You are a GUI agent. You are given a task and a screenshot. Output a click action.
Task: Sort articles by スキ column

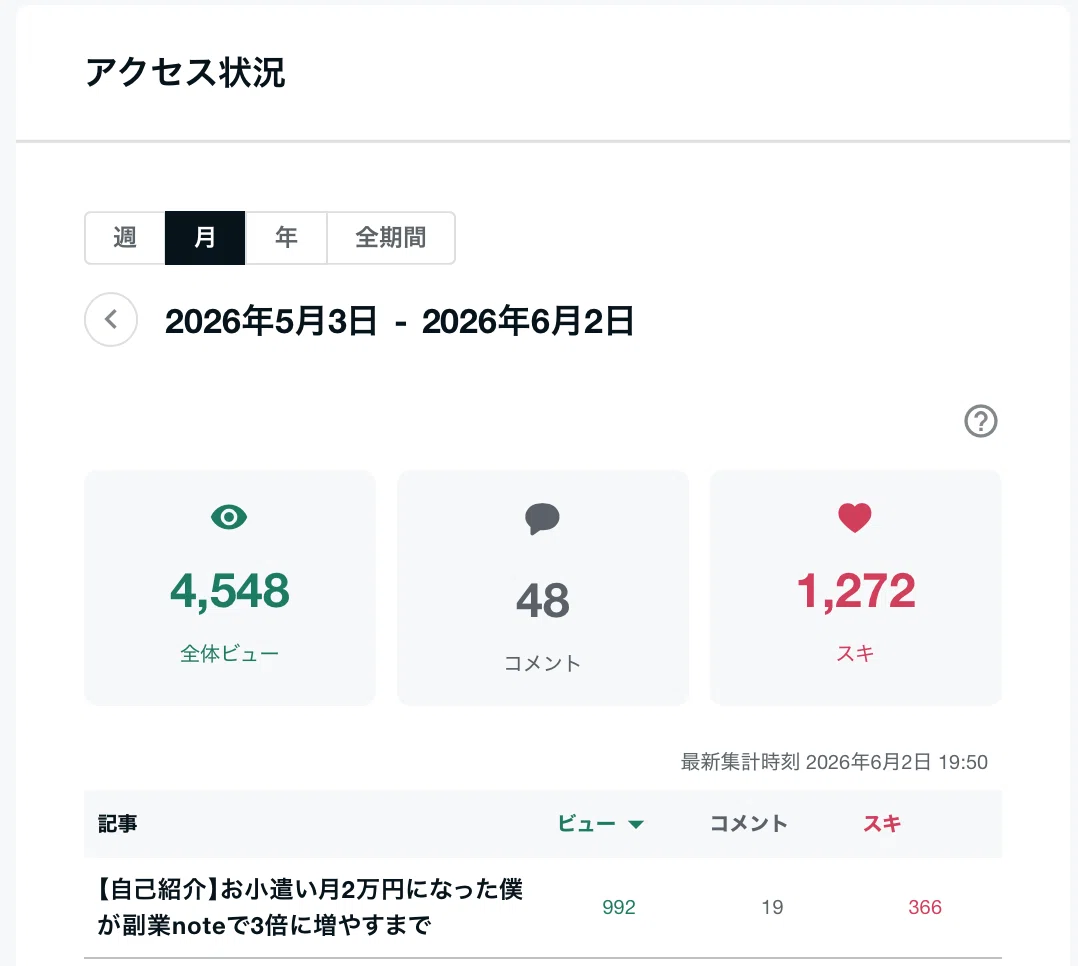(882, 824)
